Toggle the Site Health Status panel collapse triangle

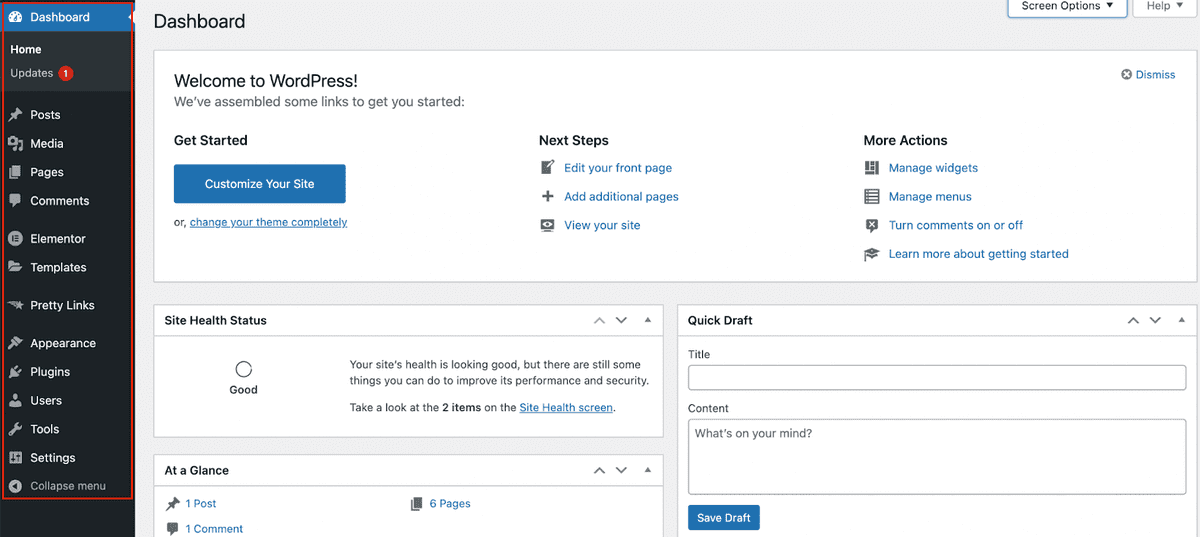coord(647,320)
